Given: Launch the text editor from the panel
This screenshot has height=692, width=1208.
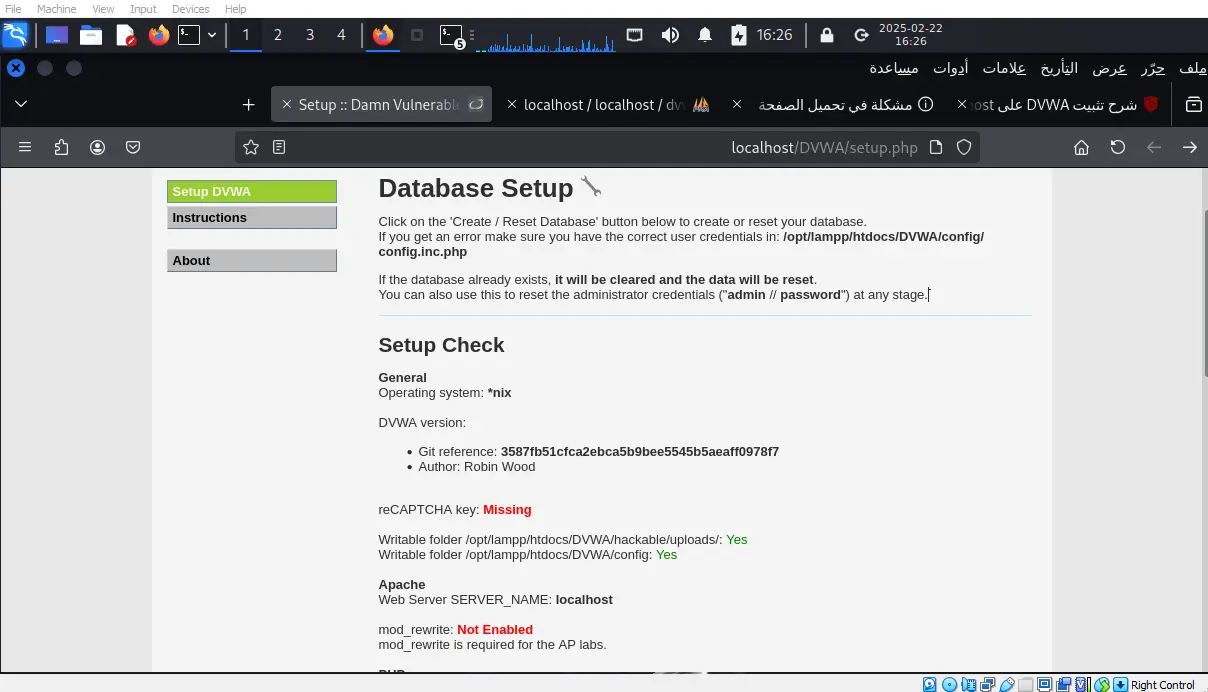Looking at the screenshot, I should (x=125, y=35).
